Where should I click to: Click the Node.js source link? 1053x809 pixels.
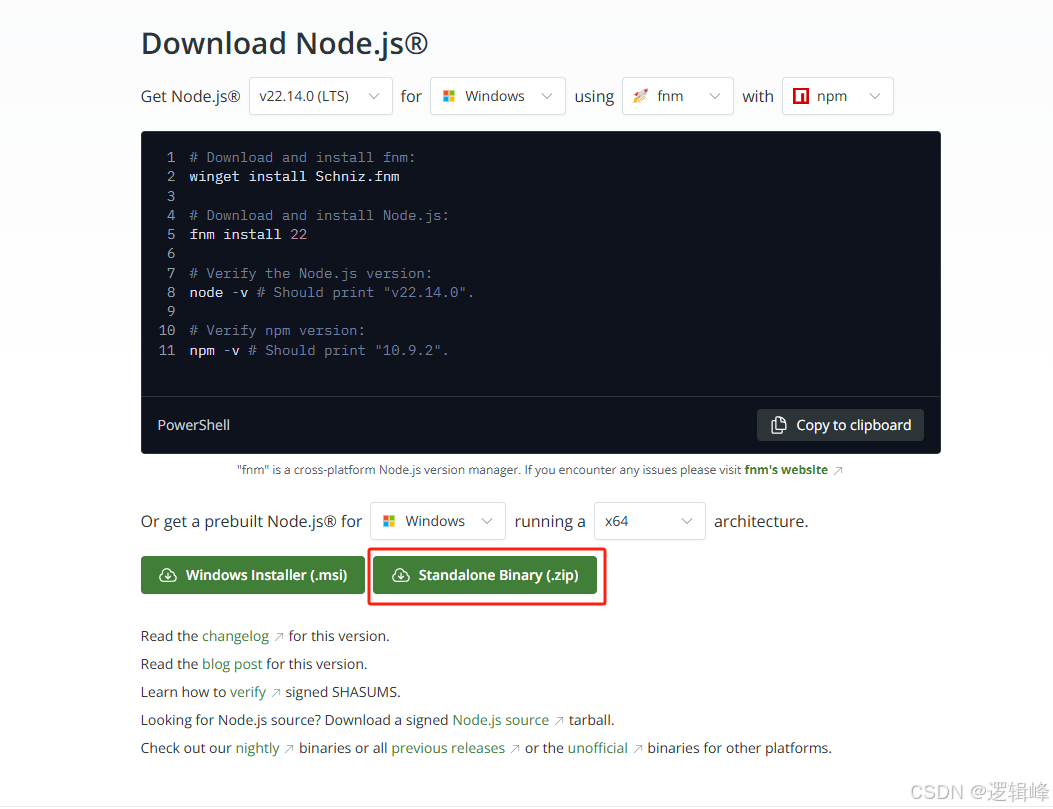(x=500, y=719)
